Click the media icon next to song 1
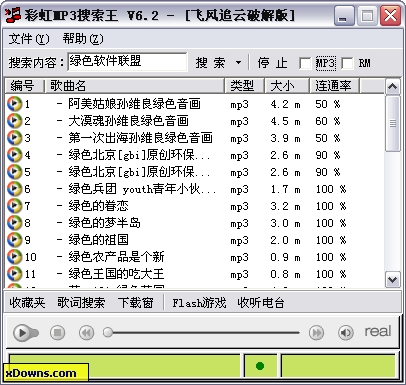The height and width of the screenshot is (385, 406). click(14, 104)
